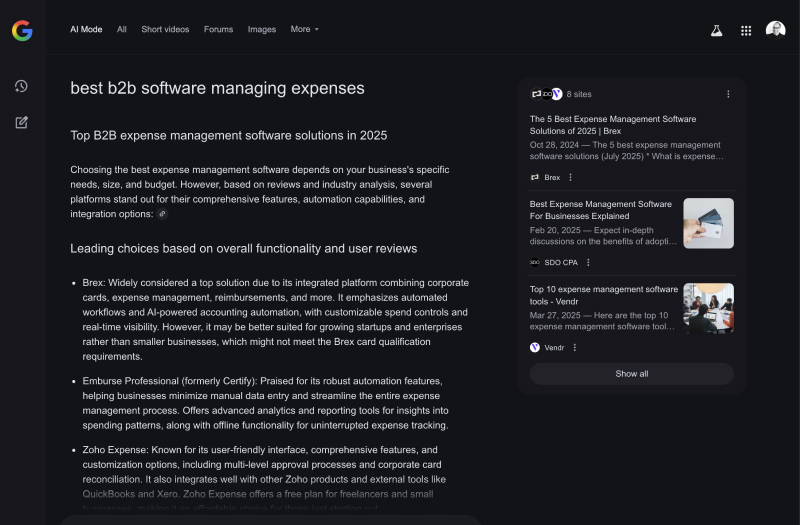
Task: Switch to the Forums tab
Action: point(218,29)
